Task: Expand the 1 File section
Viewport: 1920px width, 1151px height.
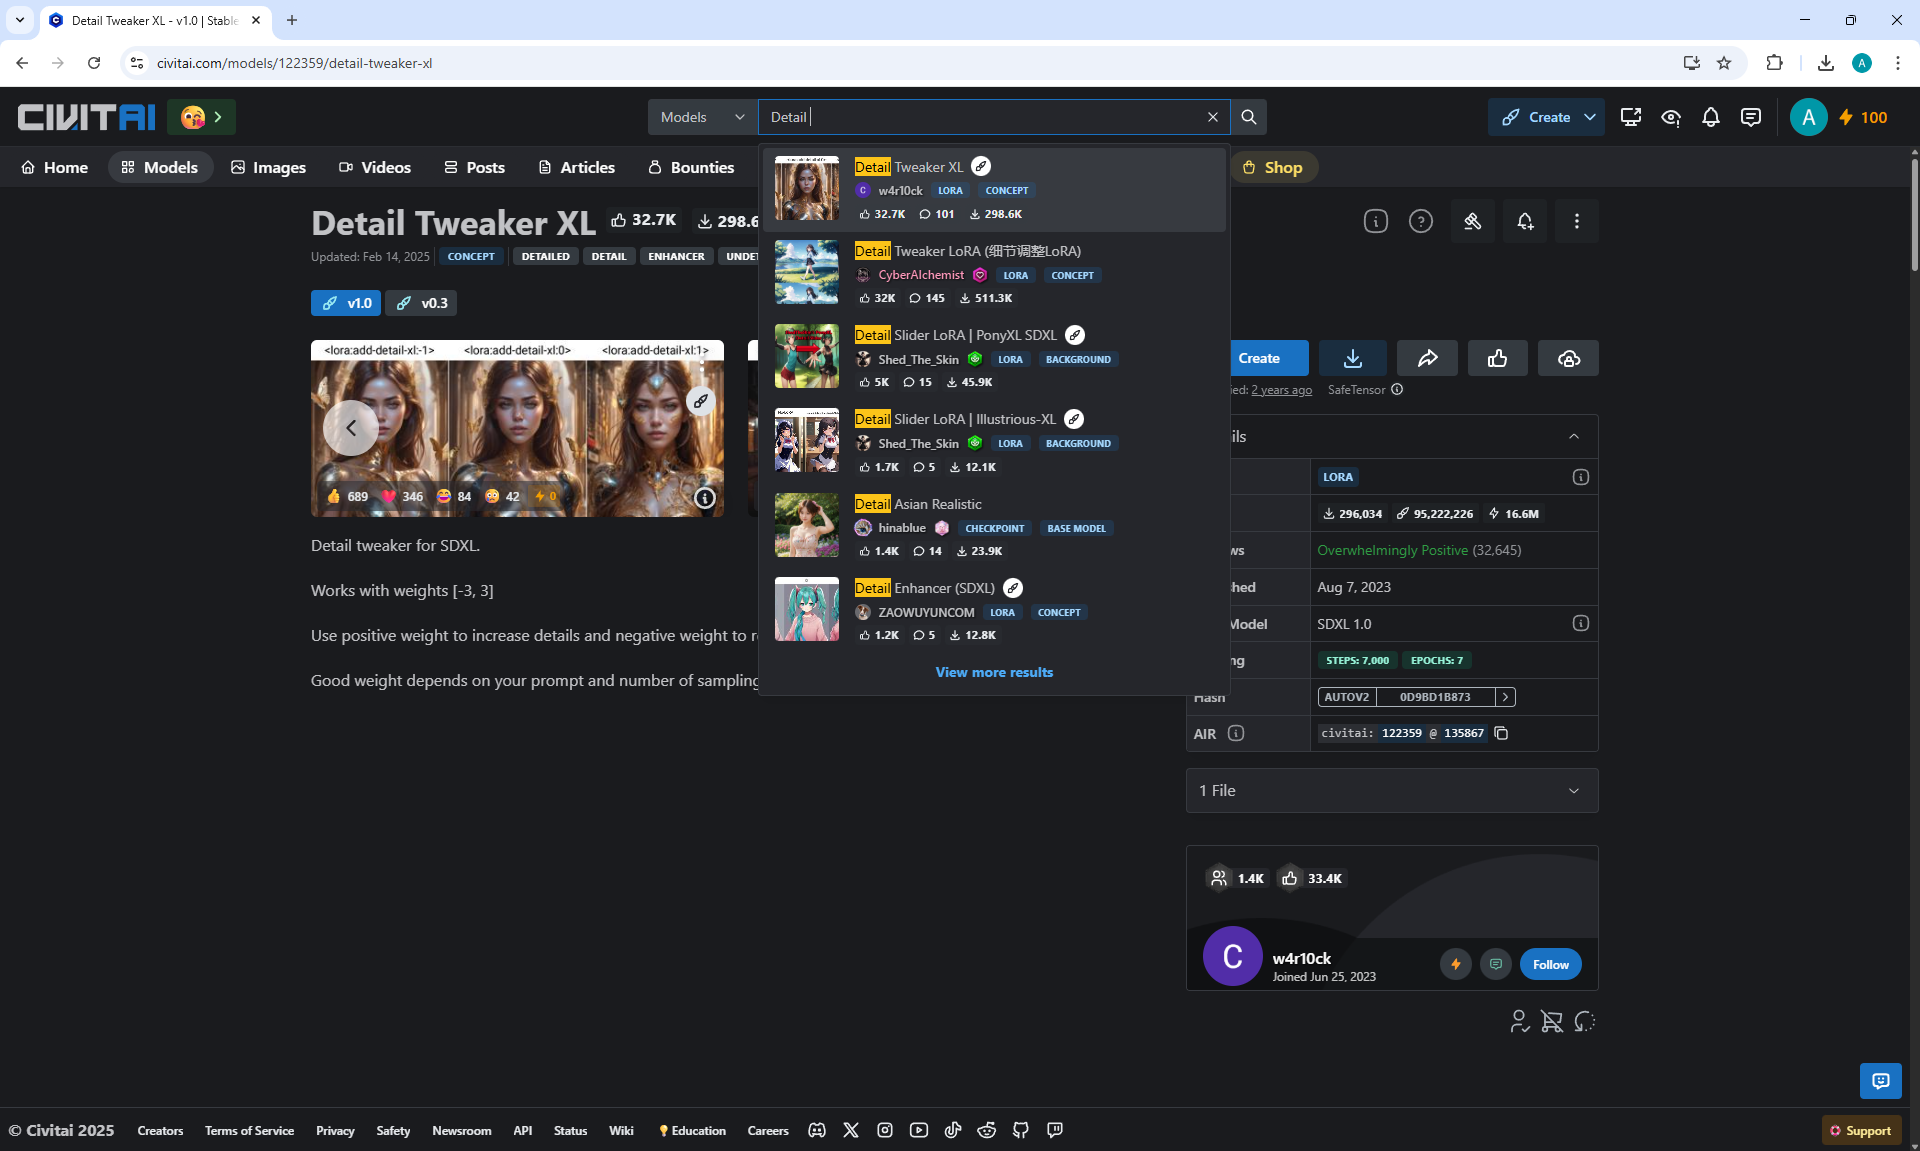Action: pyautogui.click(x=1391, y=790)
